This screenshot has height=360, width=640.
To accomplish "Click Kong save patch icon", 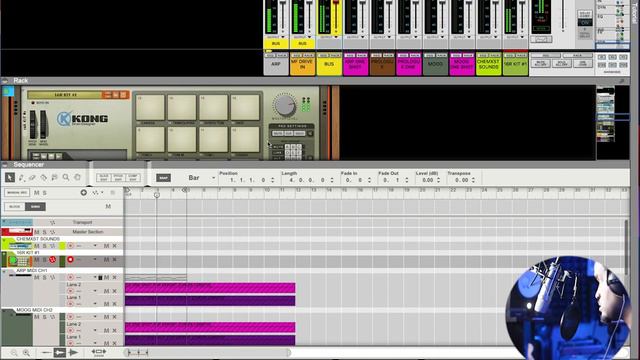I will click(123, 95).
